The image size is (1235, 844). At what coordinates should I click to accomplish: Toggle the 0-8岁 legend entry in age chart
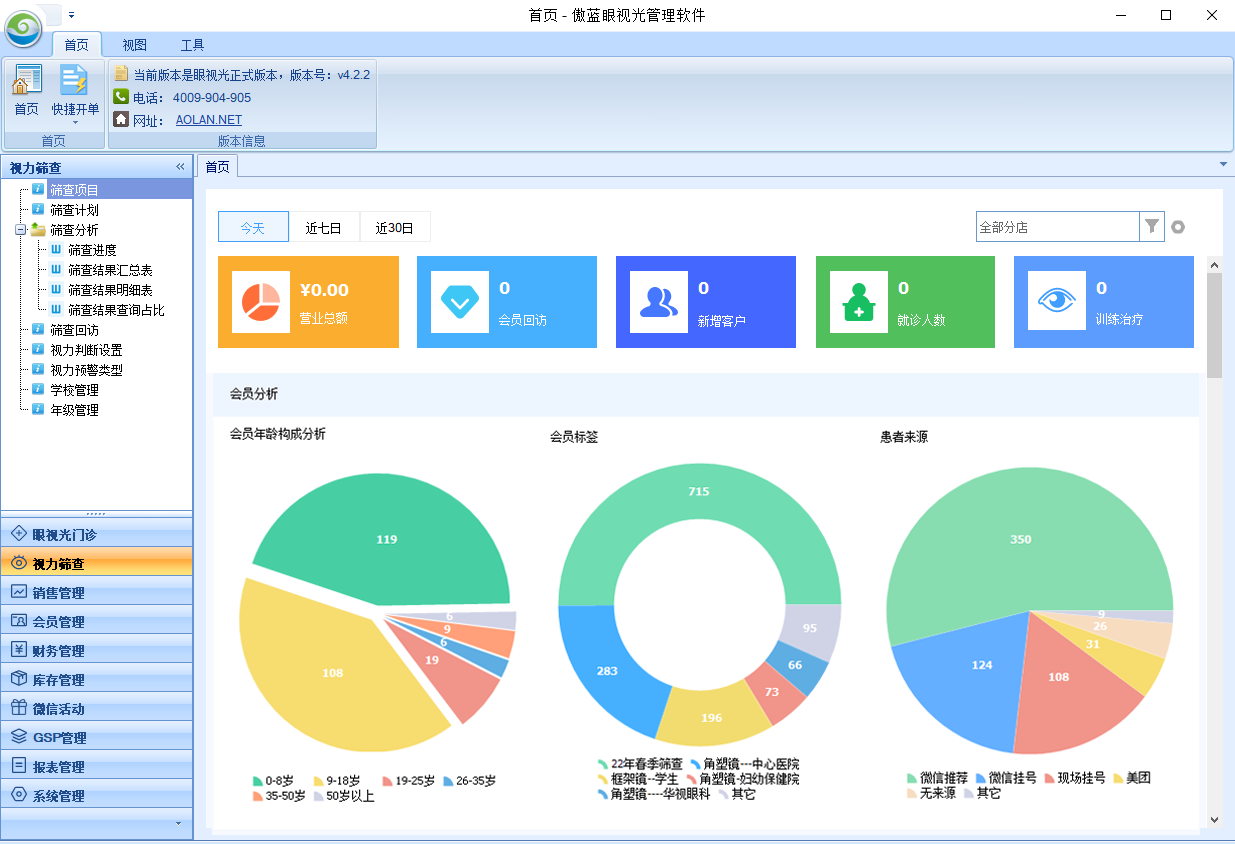click(273, 780)
